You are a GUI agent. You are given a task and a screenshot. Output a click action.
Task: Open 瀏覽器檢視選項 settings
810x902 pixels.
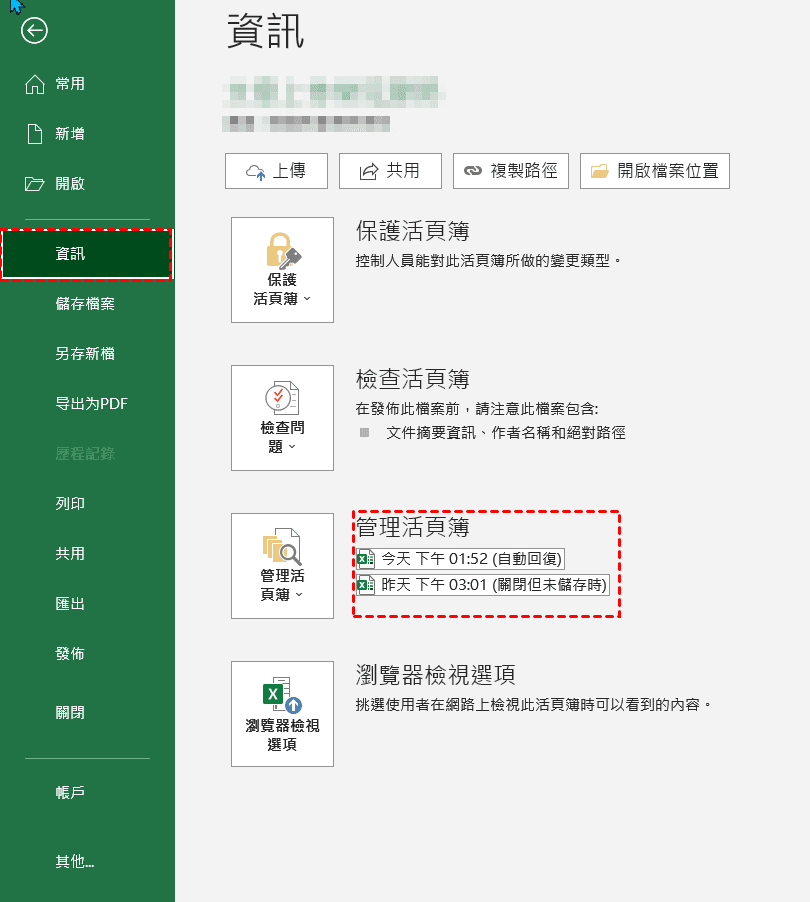click(282, 714)
